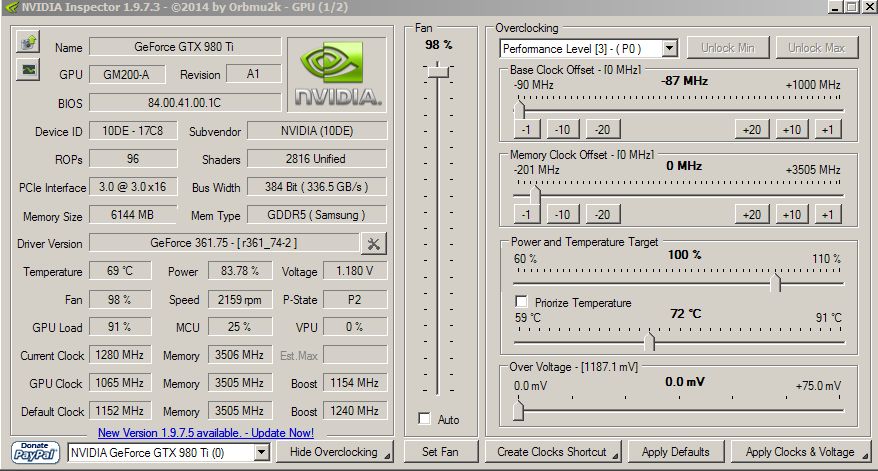Image resolution: width=878 pixels, height=471 pixels.
Task: Click the Shaders value 2816 Unified
Action: pos(316,158)
